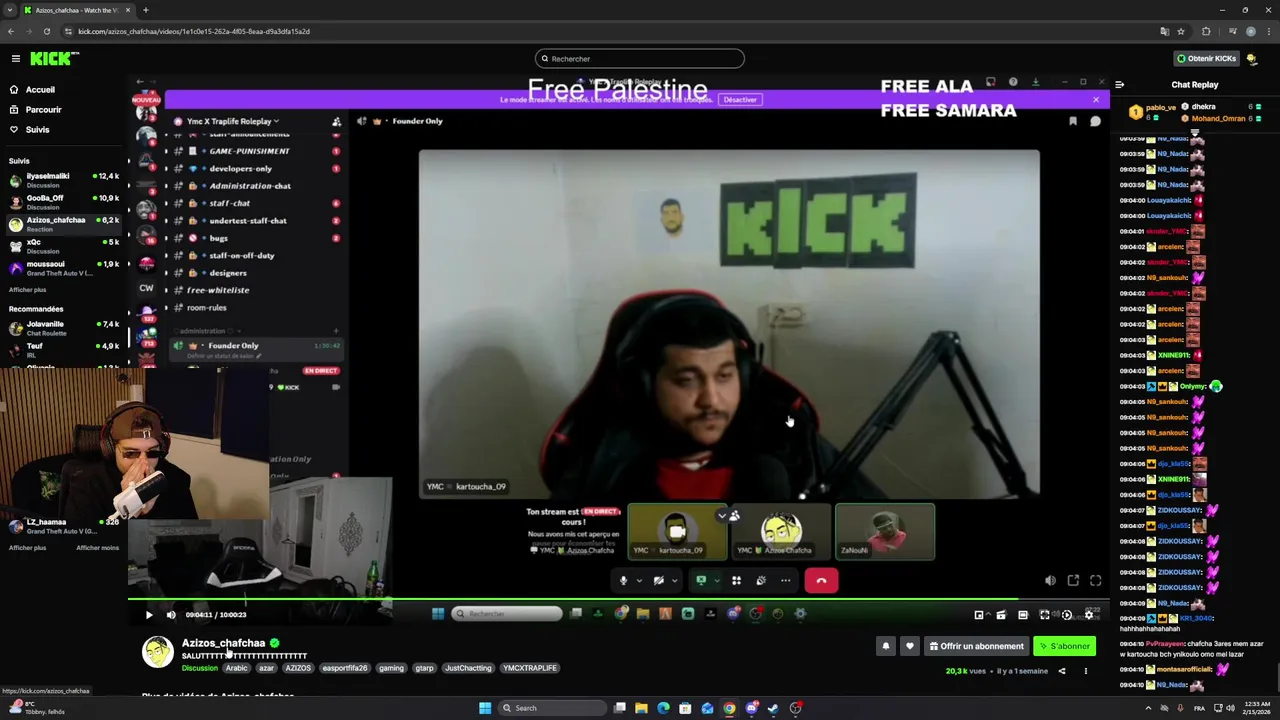Screen dimensions: 1280x720
Task: Show hidden system tray icons
Action: [x=1148, y=708]
